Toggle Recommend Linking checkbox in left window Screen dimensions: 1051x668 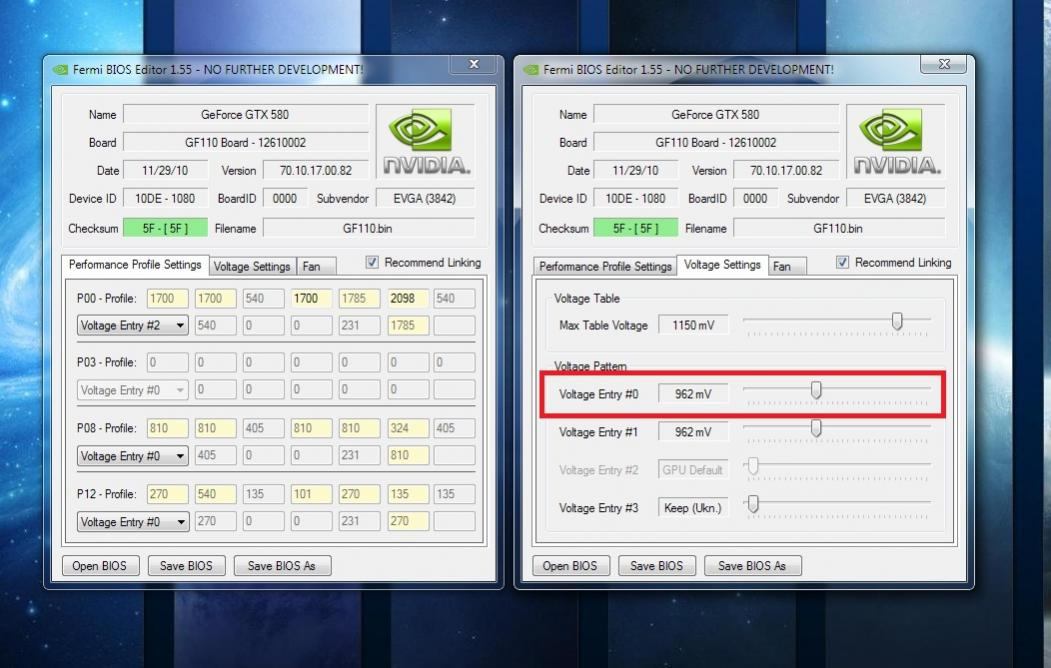[372, 262]
